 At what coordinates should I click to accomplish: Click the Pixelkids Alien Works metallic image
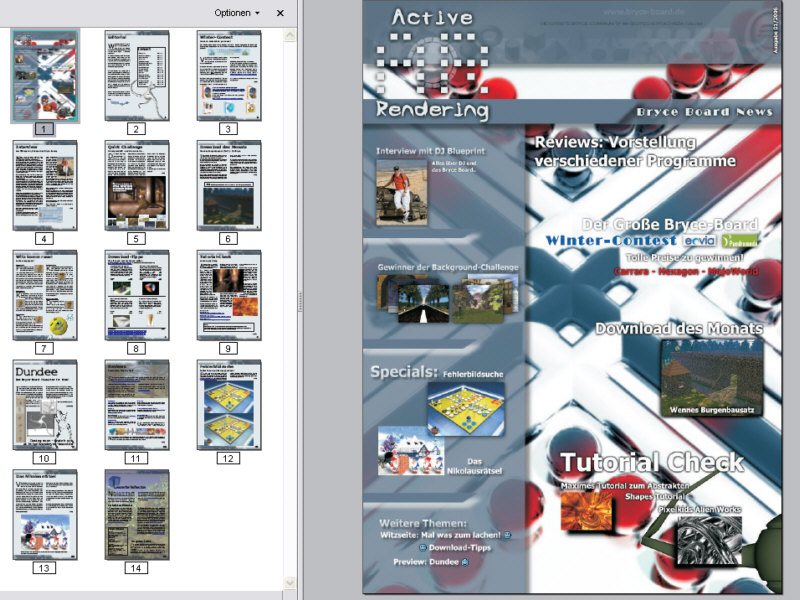[x=709, y=541]
